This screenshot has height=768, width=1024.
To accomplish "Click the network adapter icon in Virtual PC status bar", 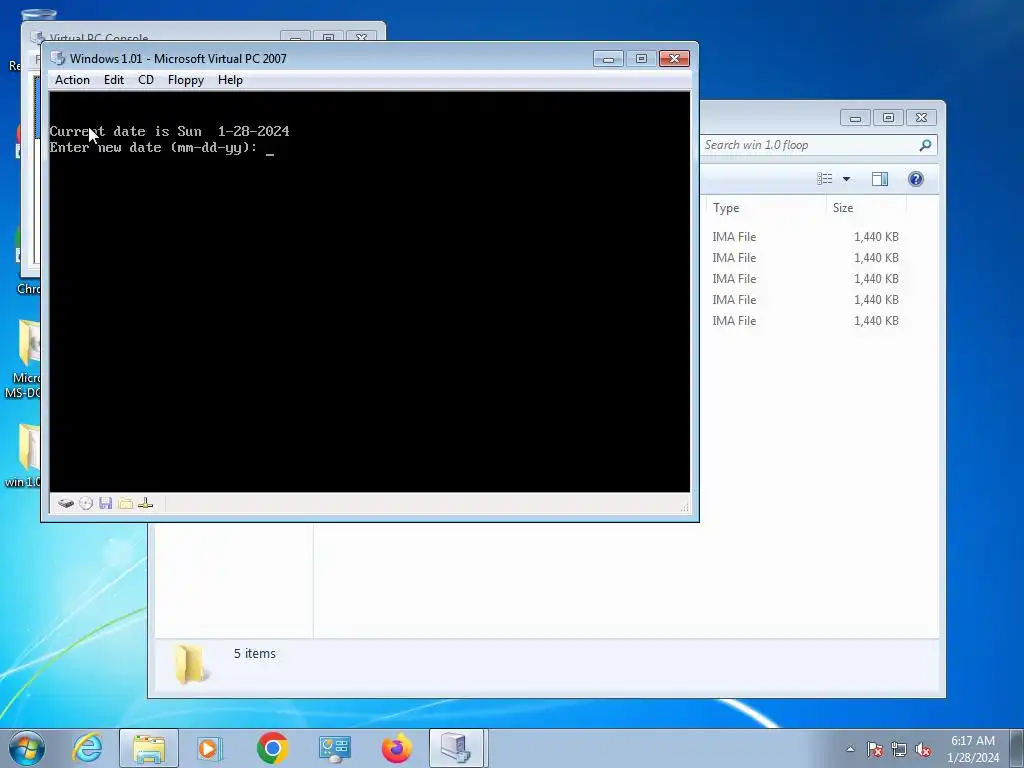I will click(x=146, y=504).
